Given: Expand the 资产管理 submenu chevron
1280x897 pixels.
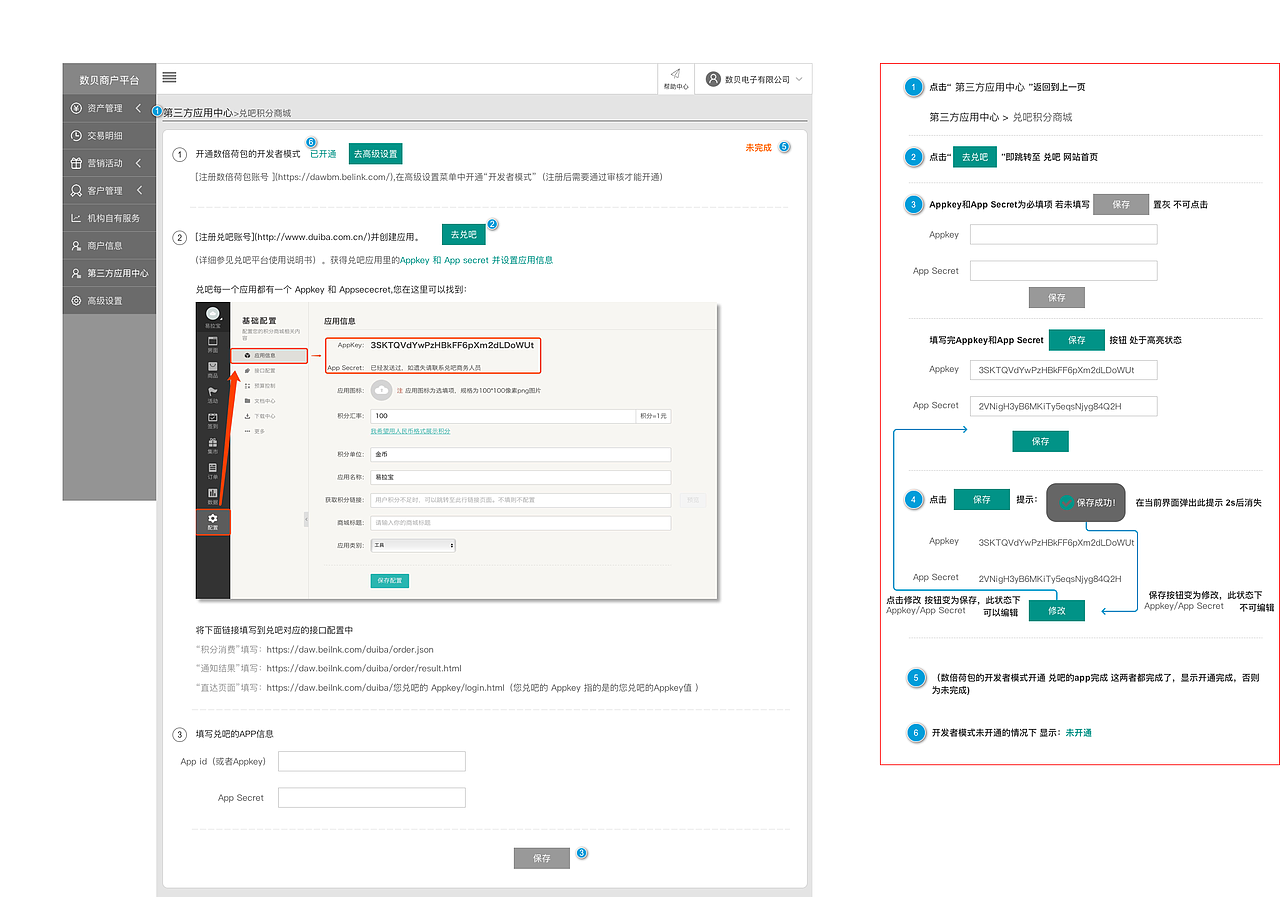Looking at the screenshot, I should point(138,108).
